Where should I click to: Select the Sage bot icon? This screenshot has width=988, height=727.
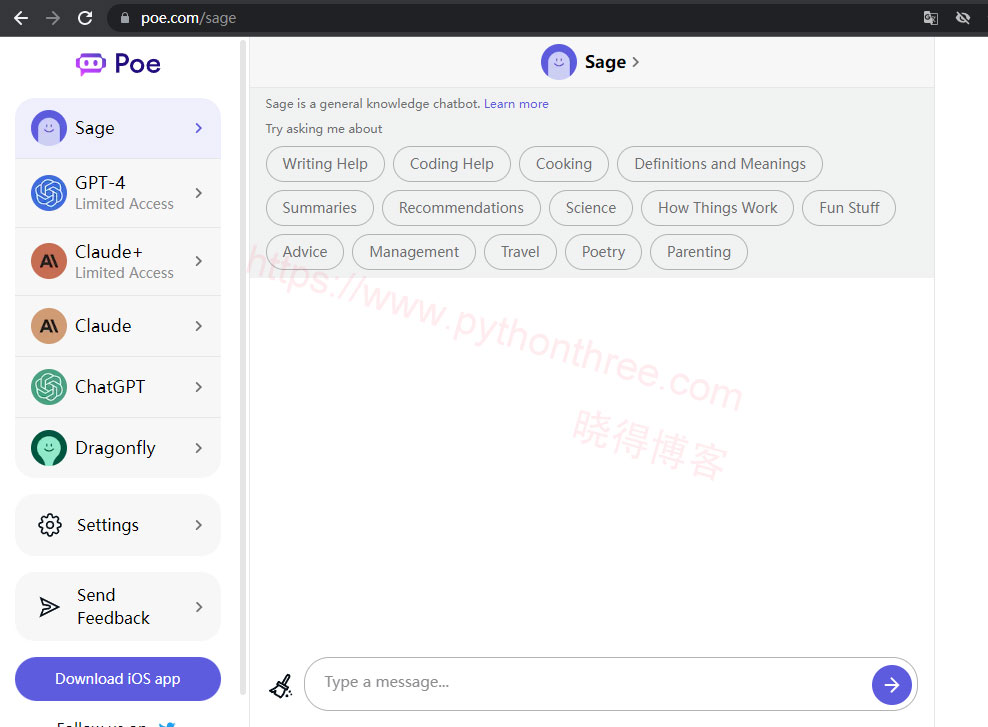48,127
